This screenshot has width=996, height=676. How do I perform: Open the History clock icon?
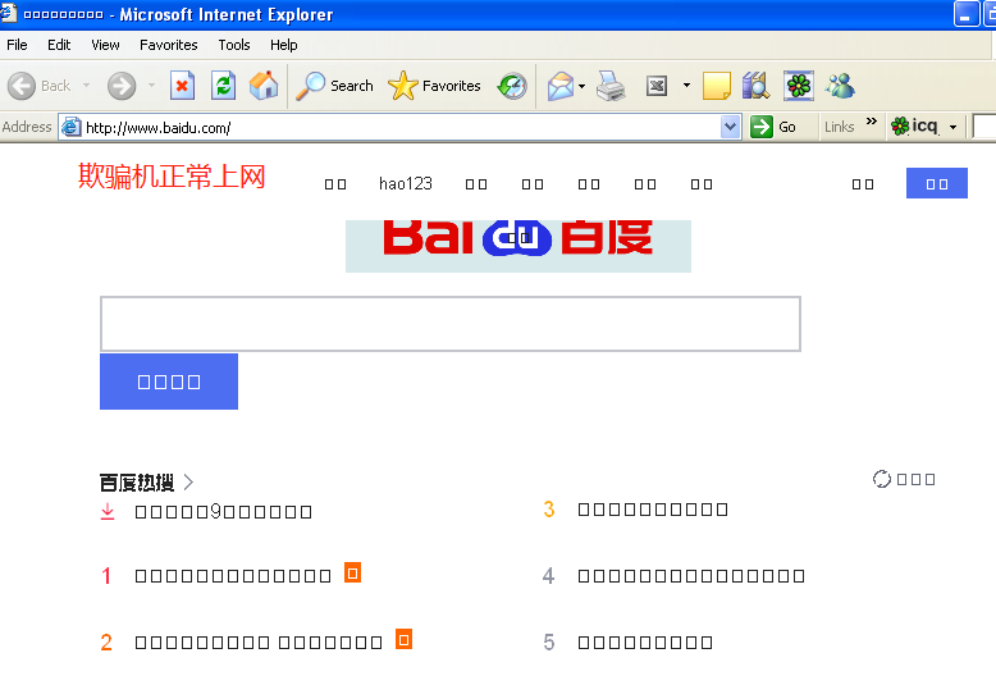(512, 86)
